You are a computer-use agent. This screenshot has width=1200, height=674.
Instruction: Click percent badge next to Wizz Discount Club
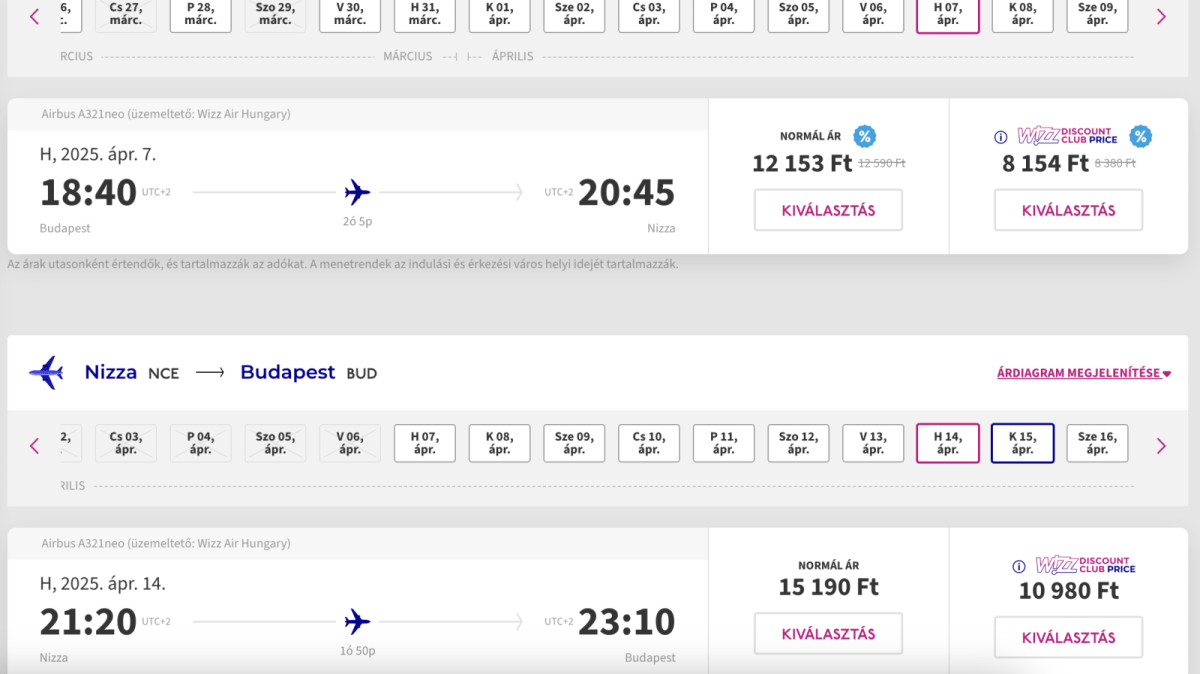click(x=1140, y=137)
